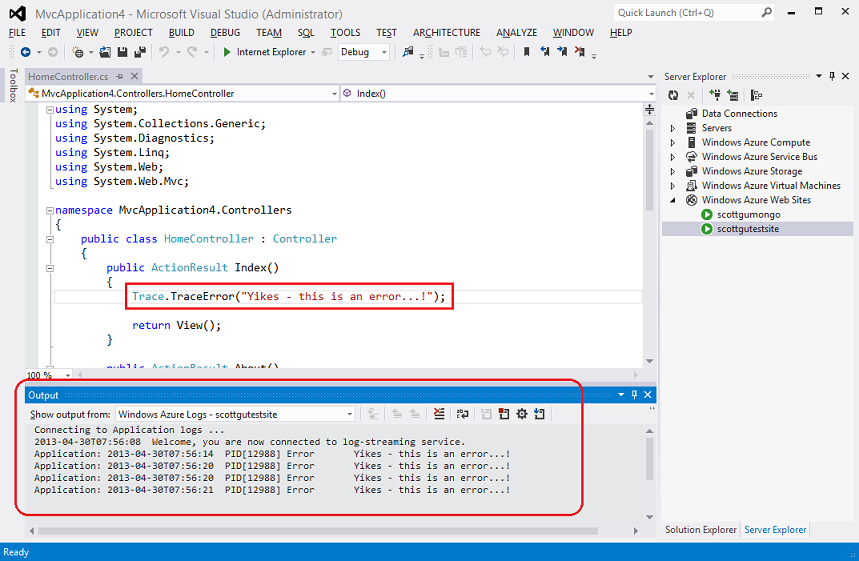Click the Save All toolbar icon
This screenshot has height=561, width=859.
[x=140, y=52]
